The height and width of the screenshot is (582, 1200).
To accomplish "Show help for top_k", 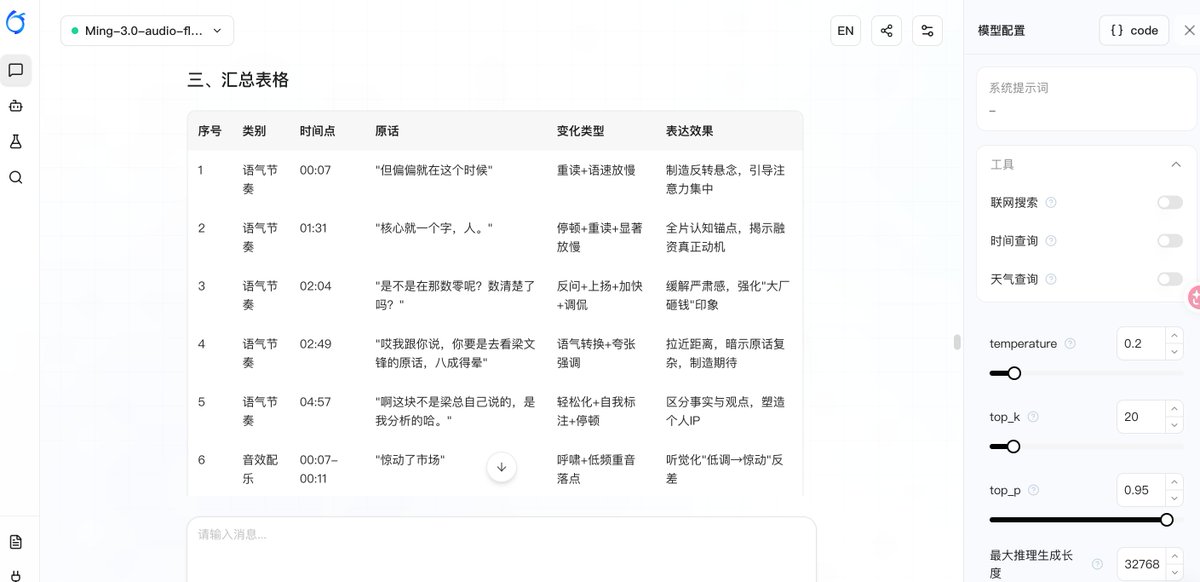I will click(1033, 417).
